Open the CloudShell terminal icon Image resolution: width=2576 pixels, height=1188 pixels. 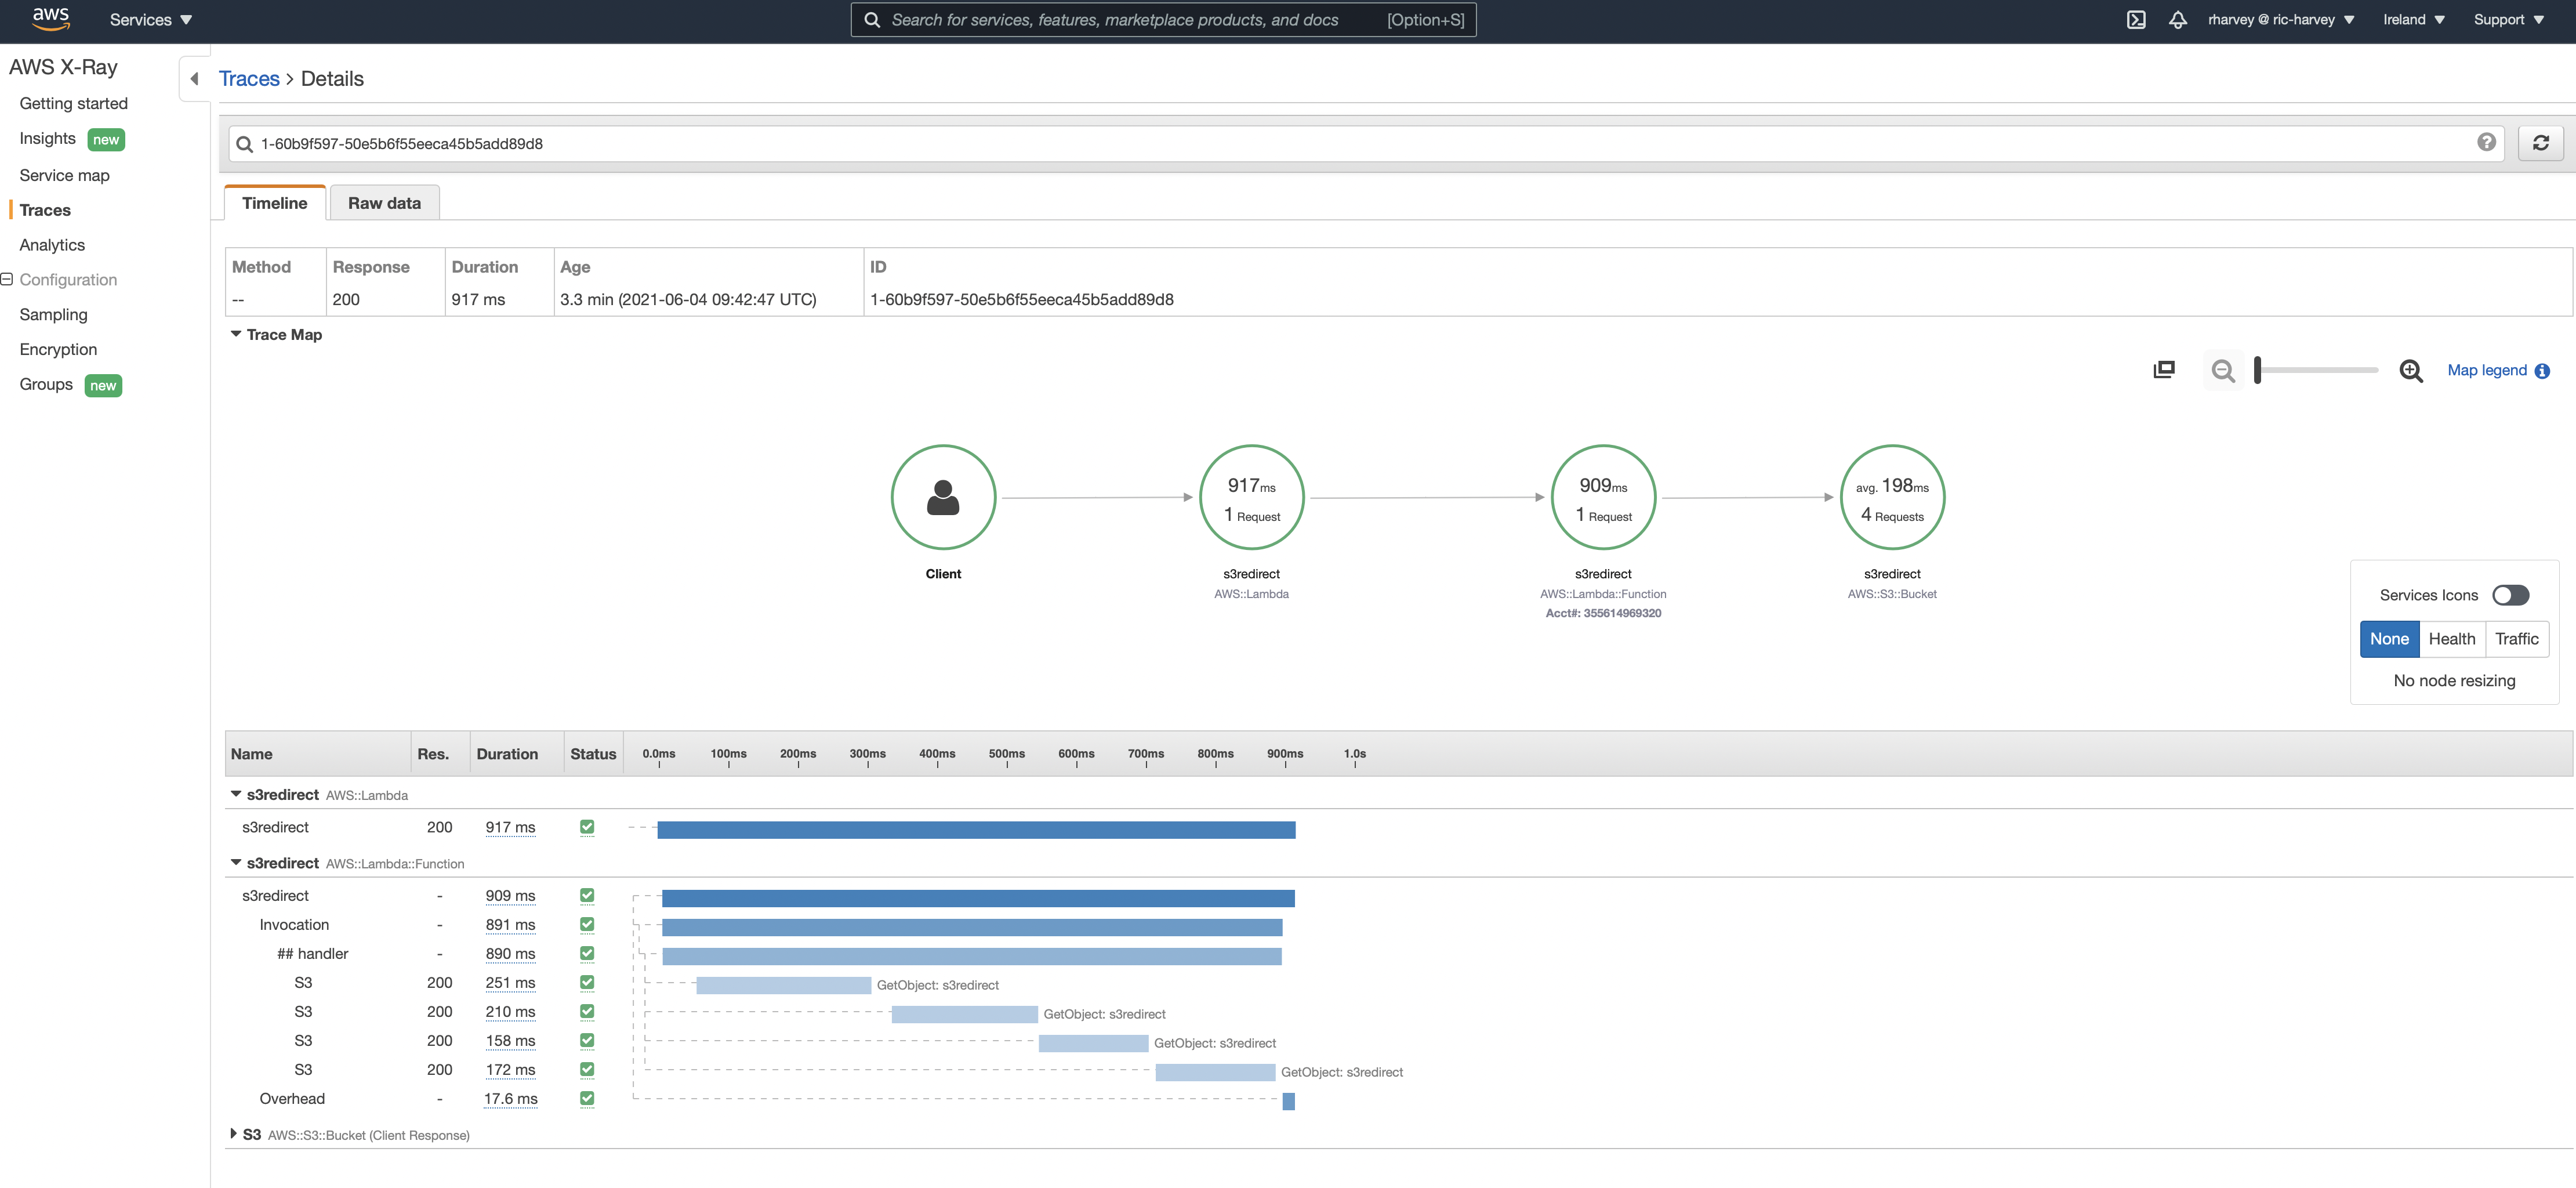click(2135, 20)
